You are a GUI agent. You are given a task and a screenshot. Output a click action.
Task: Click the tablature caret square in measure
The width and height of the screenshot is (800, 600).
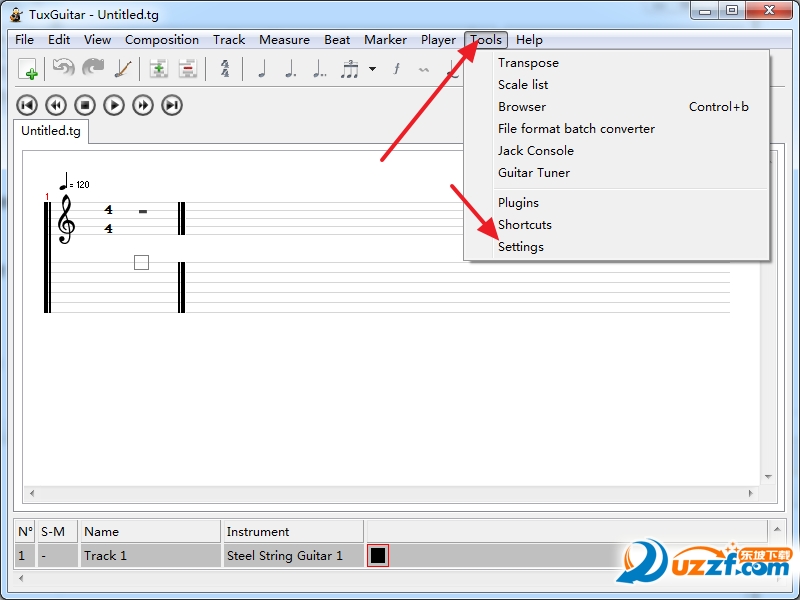141,263
